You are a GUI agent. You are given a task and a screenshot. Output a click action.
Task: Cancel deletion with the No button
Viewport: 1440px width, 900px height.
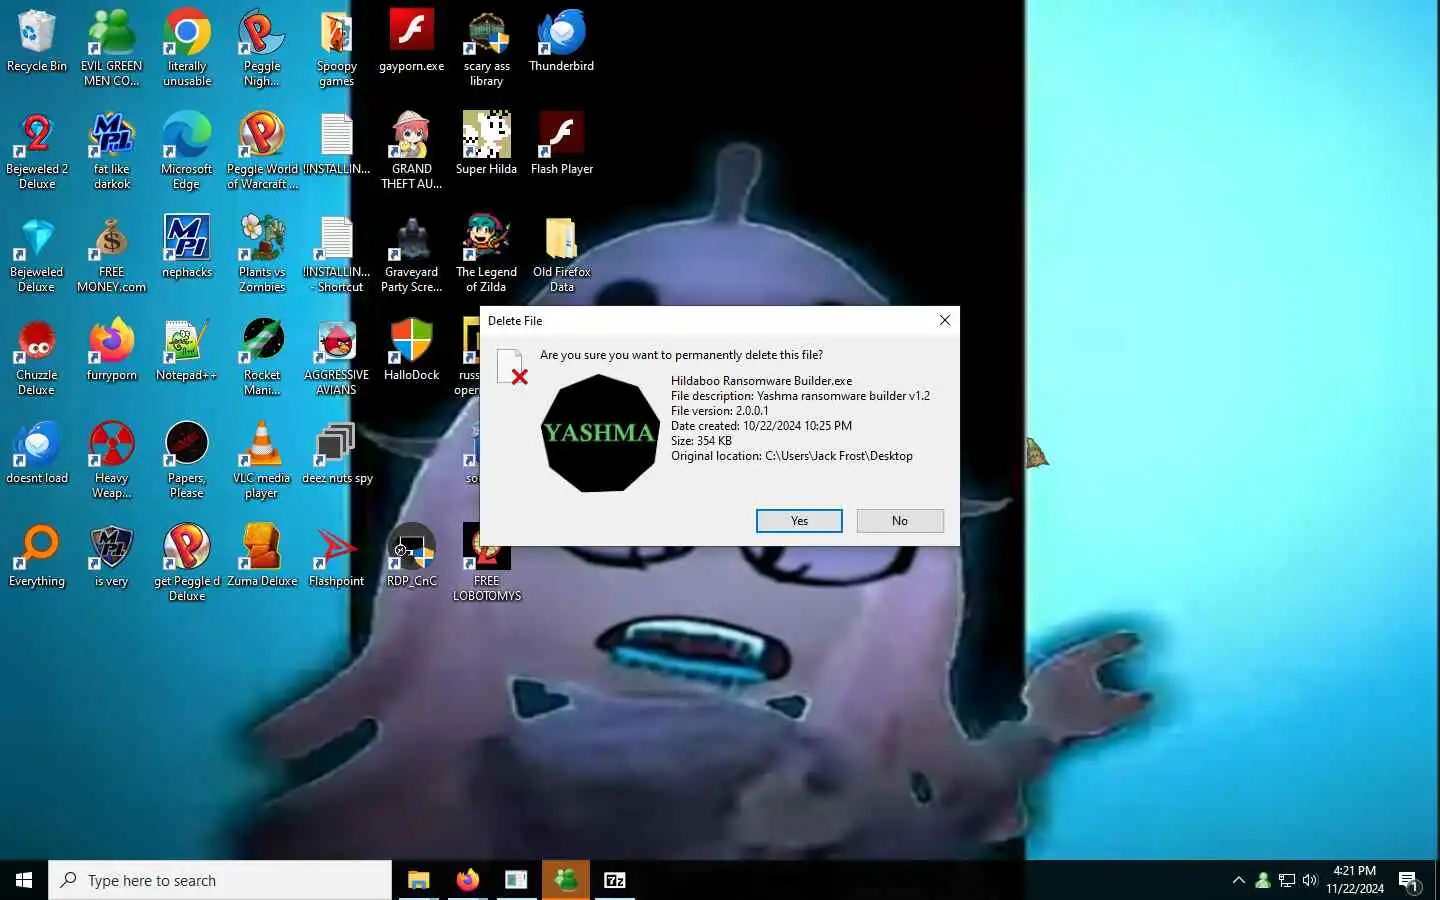click(x=900, y=521)
